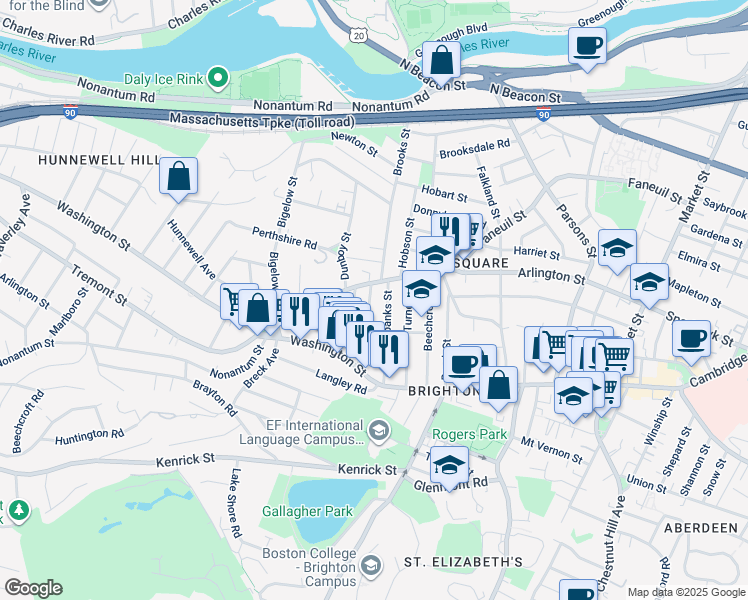Click the shopping bag marker near Rogers Park

point(498,385)
